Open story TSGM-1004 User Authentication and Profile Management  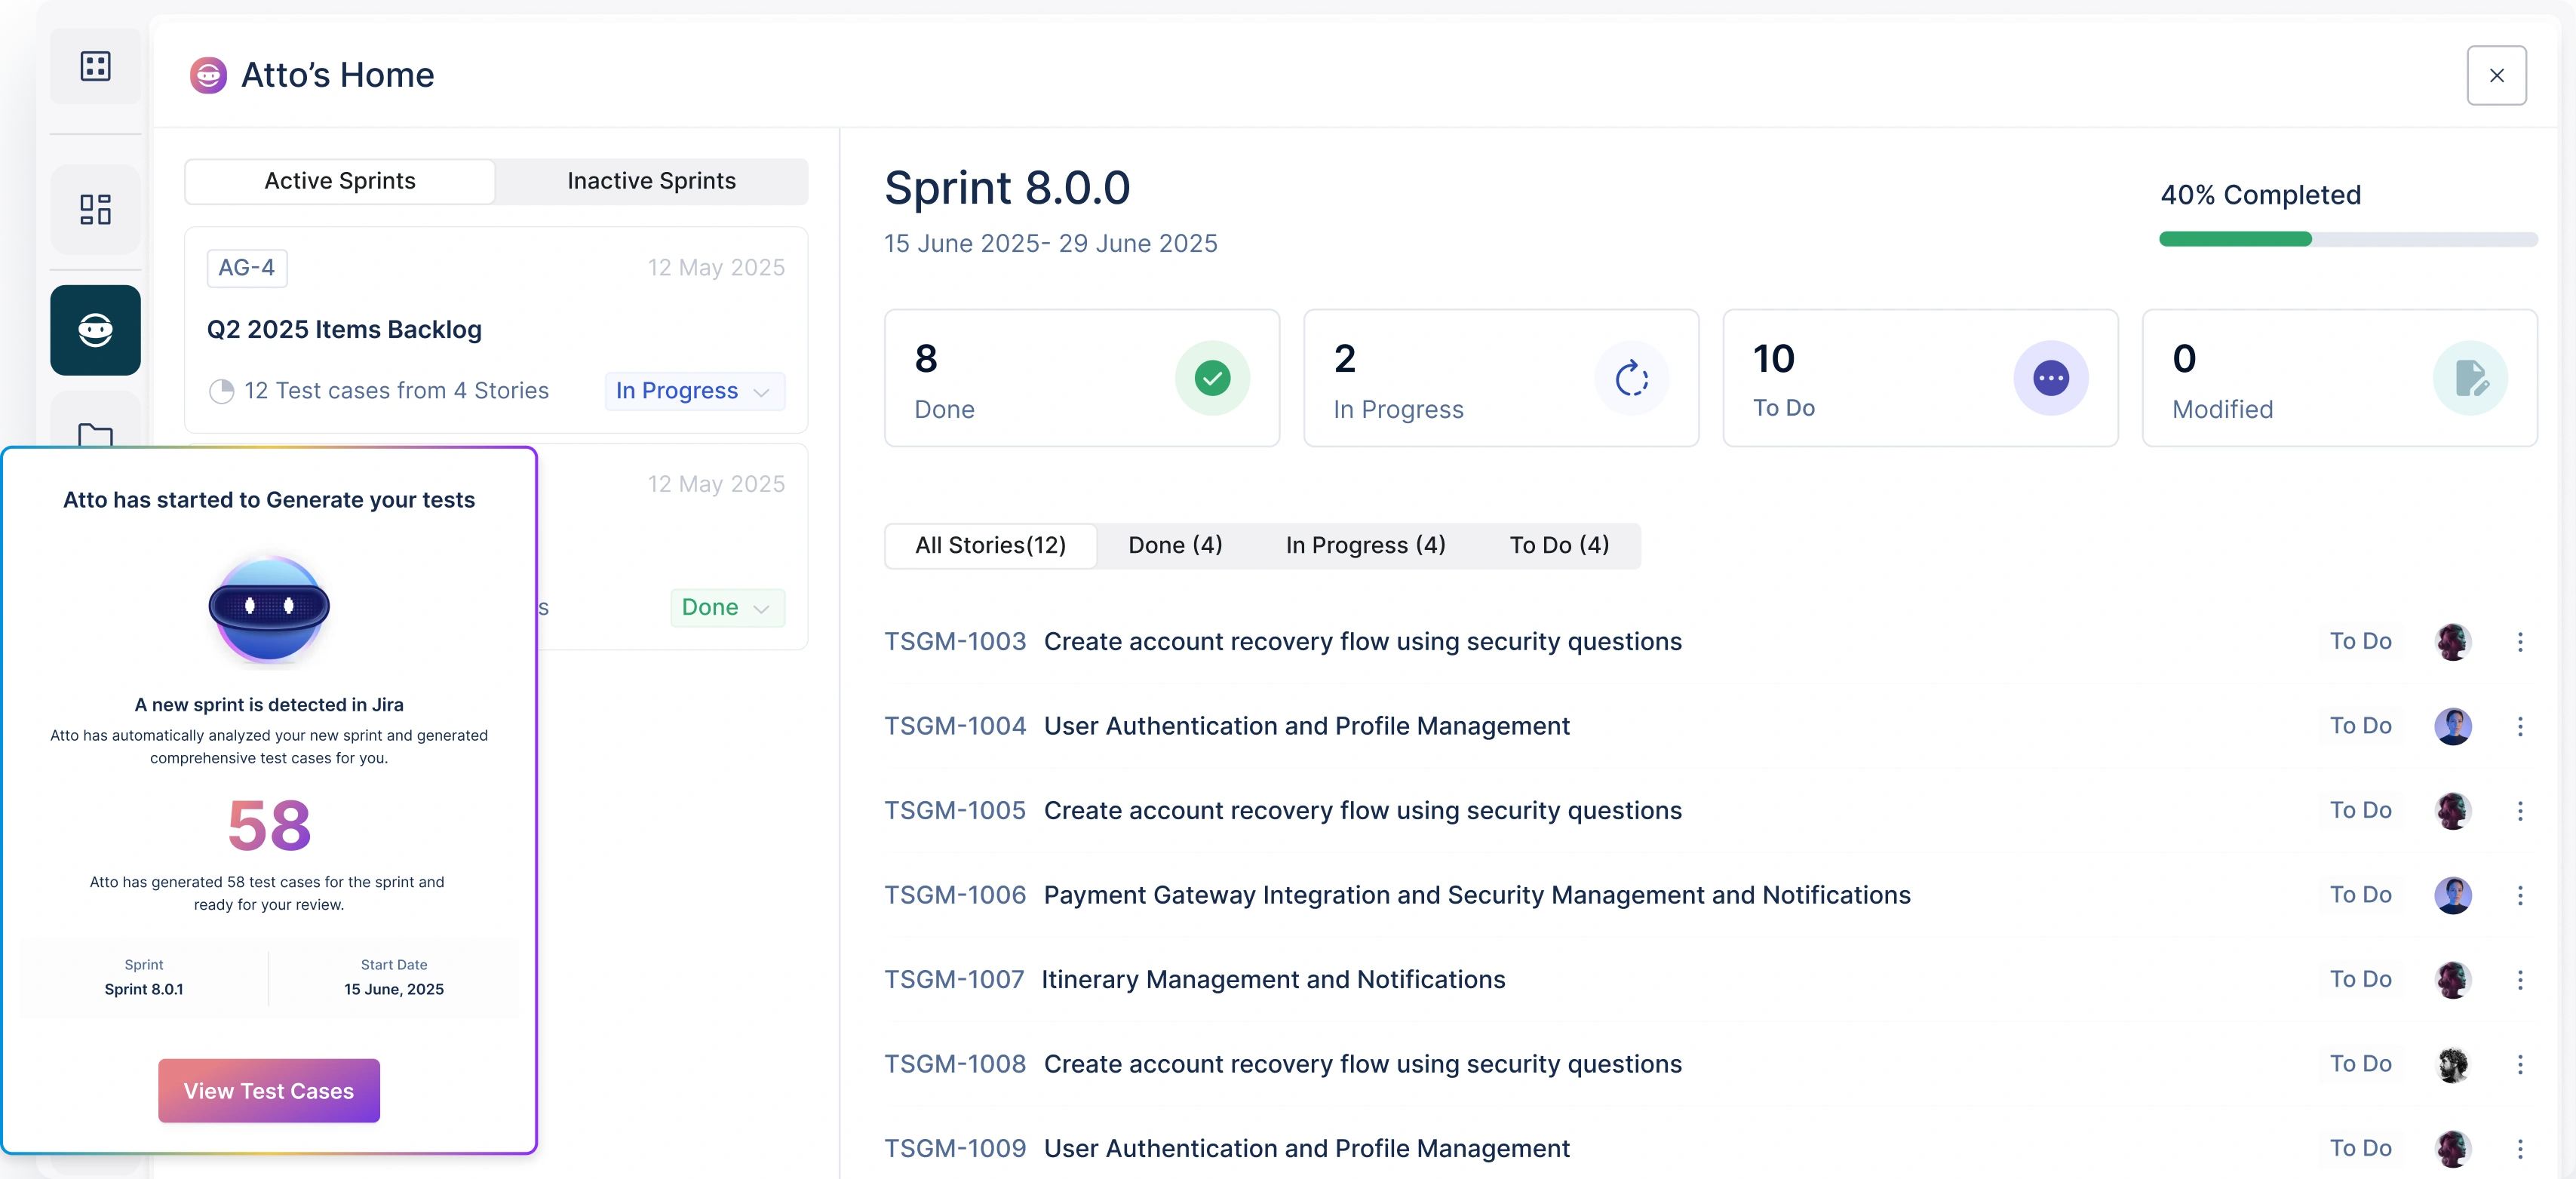(1306, 726)
